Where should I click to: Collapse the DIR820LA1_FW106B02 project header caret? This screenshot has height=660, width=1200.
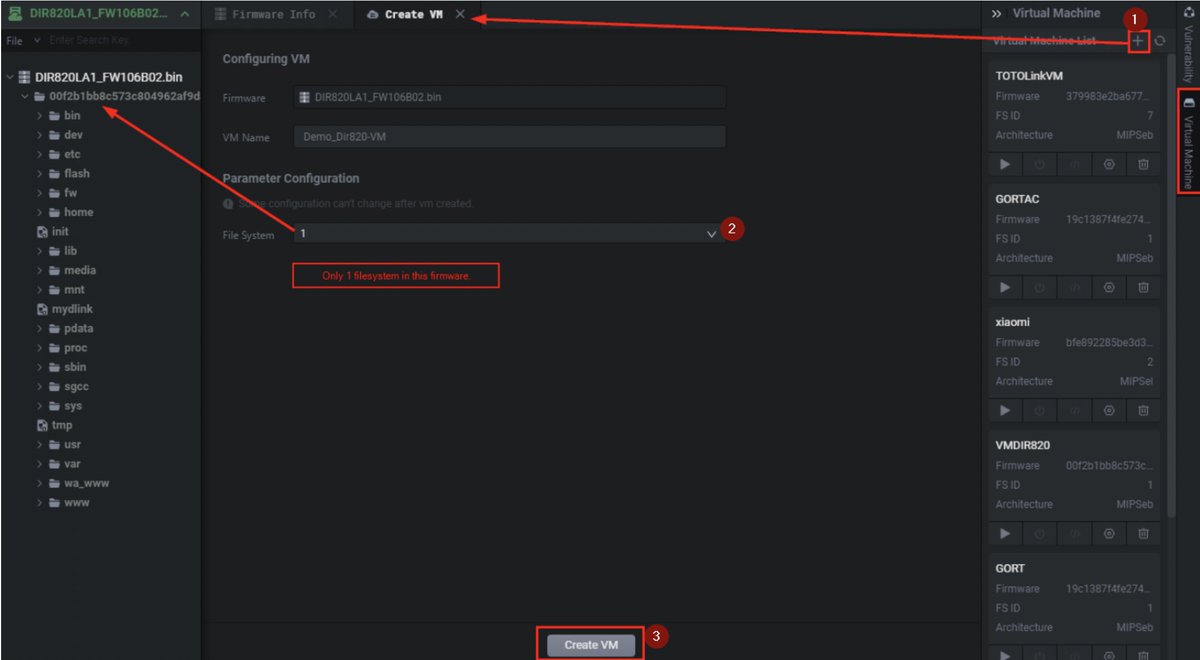(185, 14)
